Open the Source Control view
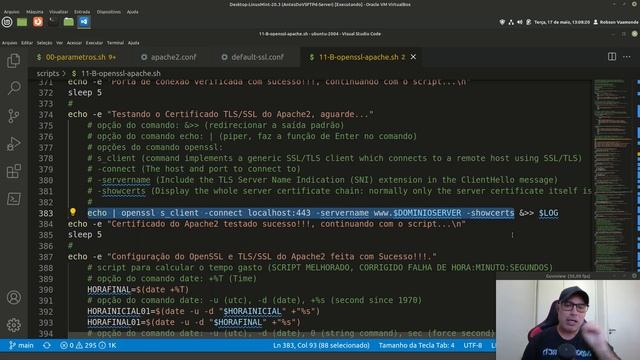The image size is (640, 360). (x=13, y=116)
